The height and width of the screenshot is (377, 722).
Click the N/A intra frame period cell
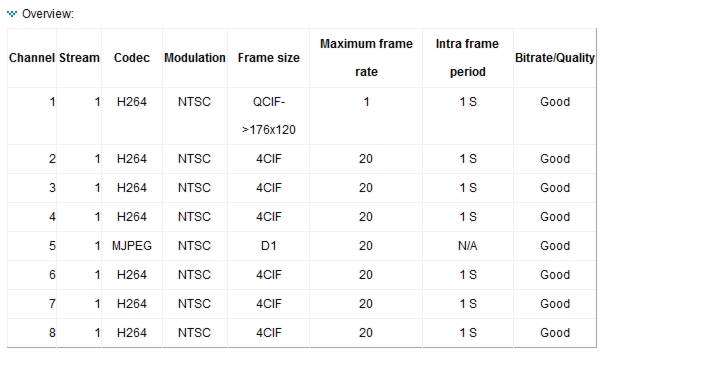(467, 246)
